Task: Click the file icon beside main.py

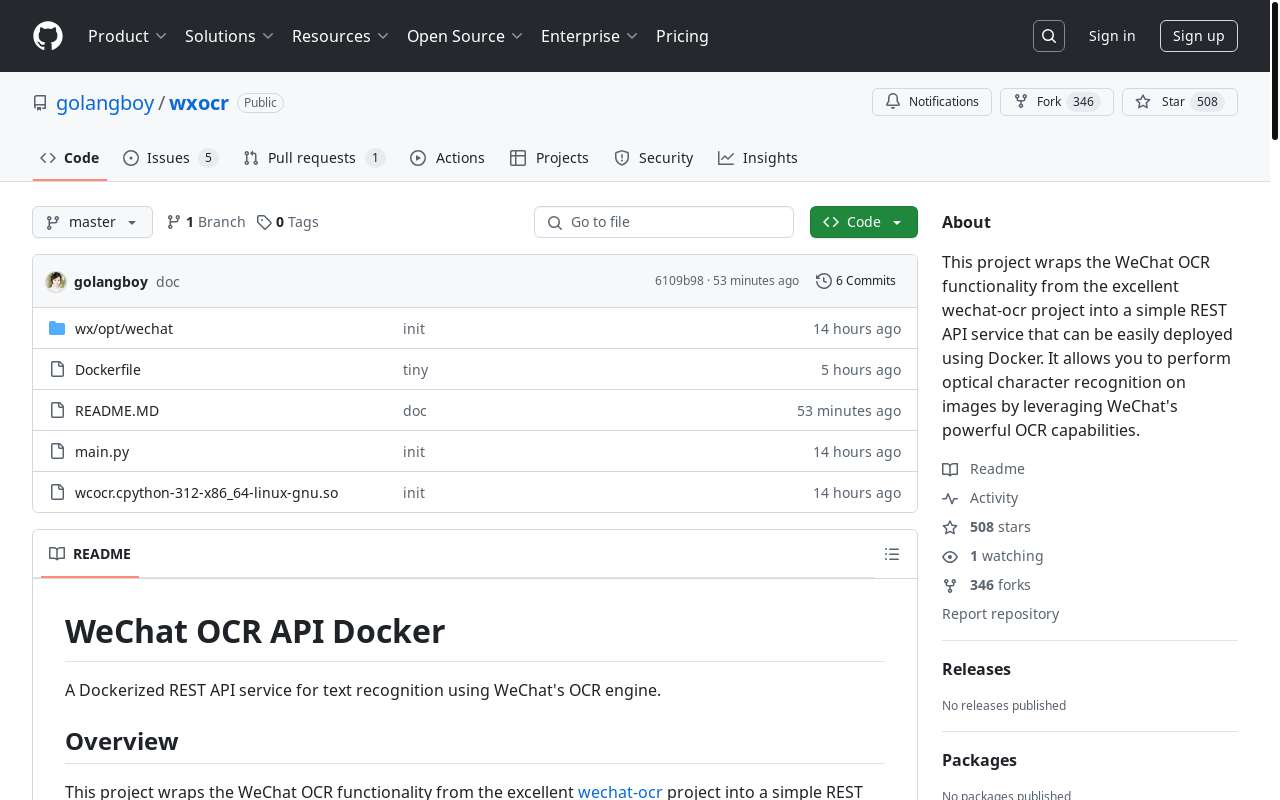Action: click(x=57, y=451)
